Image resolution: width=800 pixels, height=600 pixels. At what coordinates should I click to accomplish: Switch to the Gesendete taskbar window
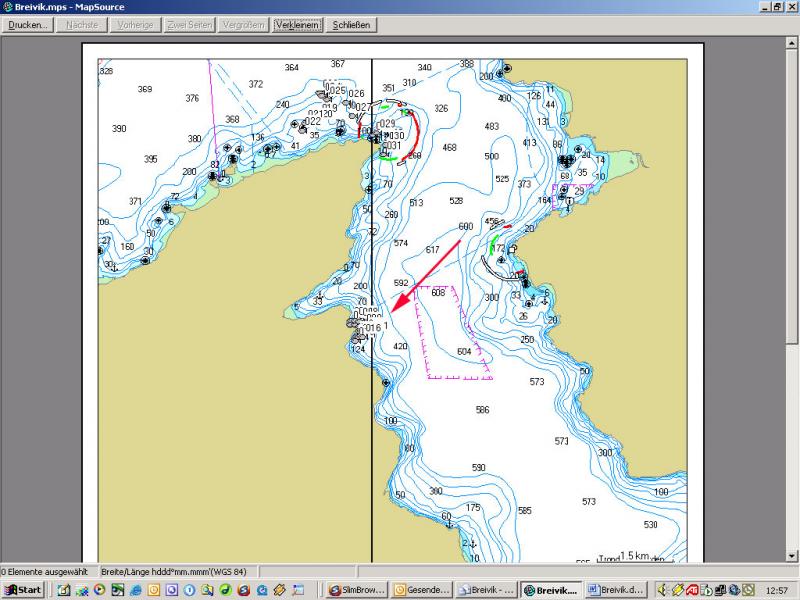click(421, 590)
